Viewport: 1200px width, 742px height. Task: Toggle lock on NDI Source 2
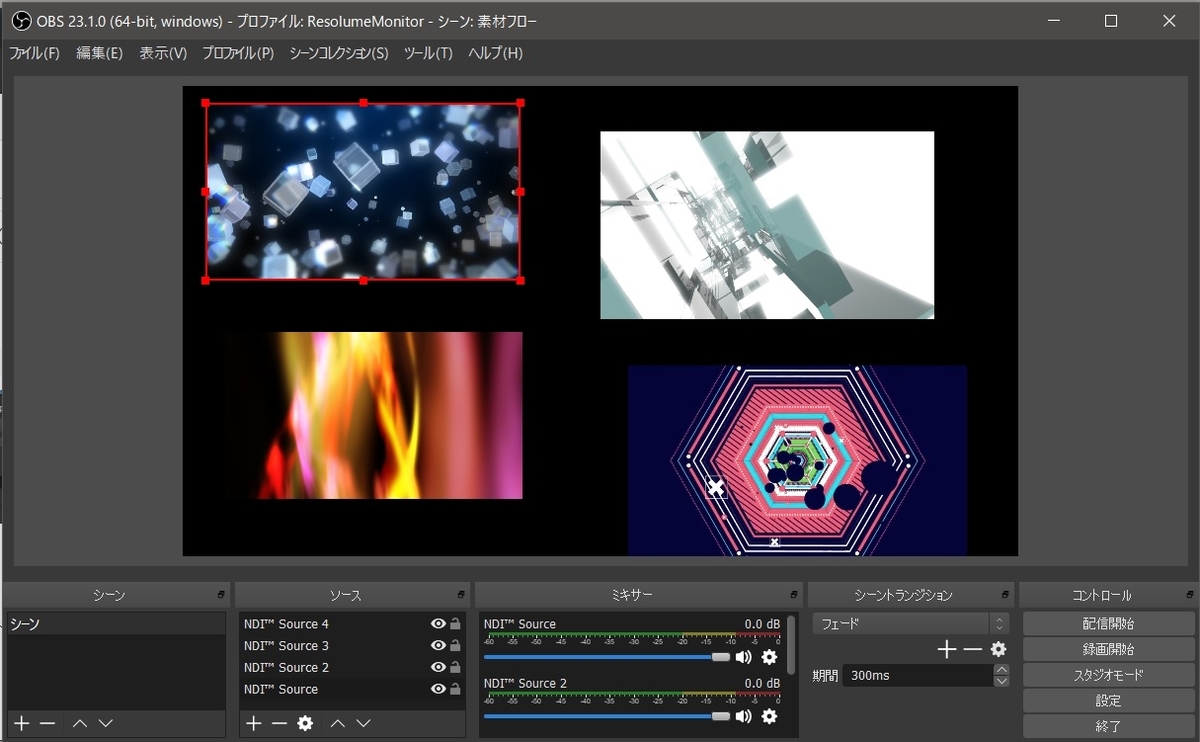click(x=455, y=668)
